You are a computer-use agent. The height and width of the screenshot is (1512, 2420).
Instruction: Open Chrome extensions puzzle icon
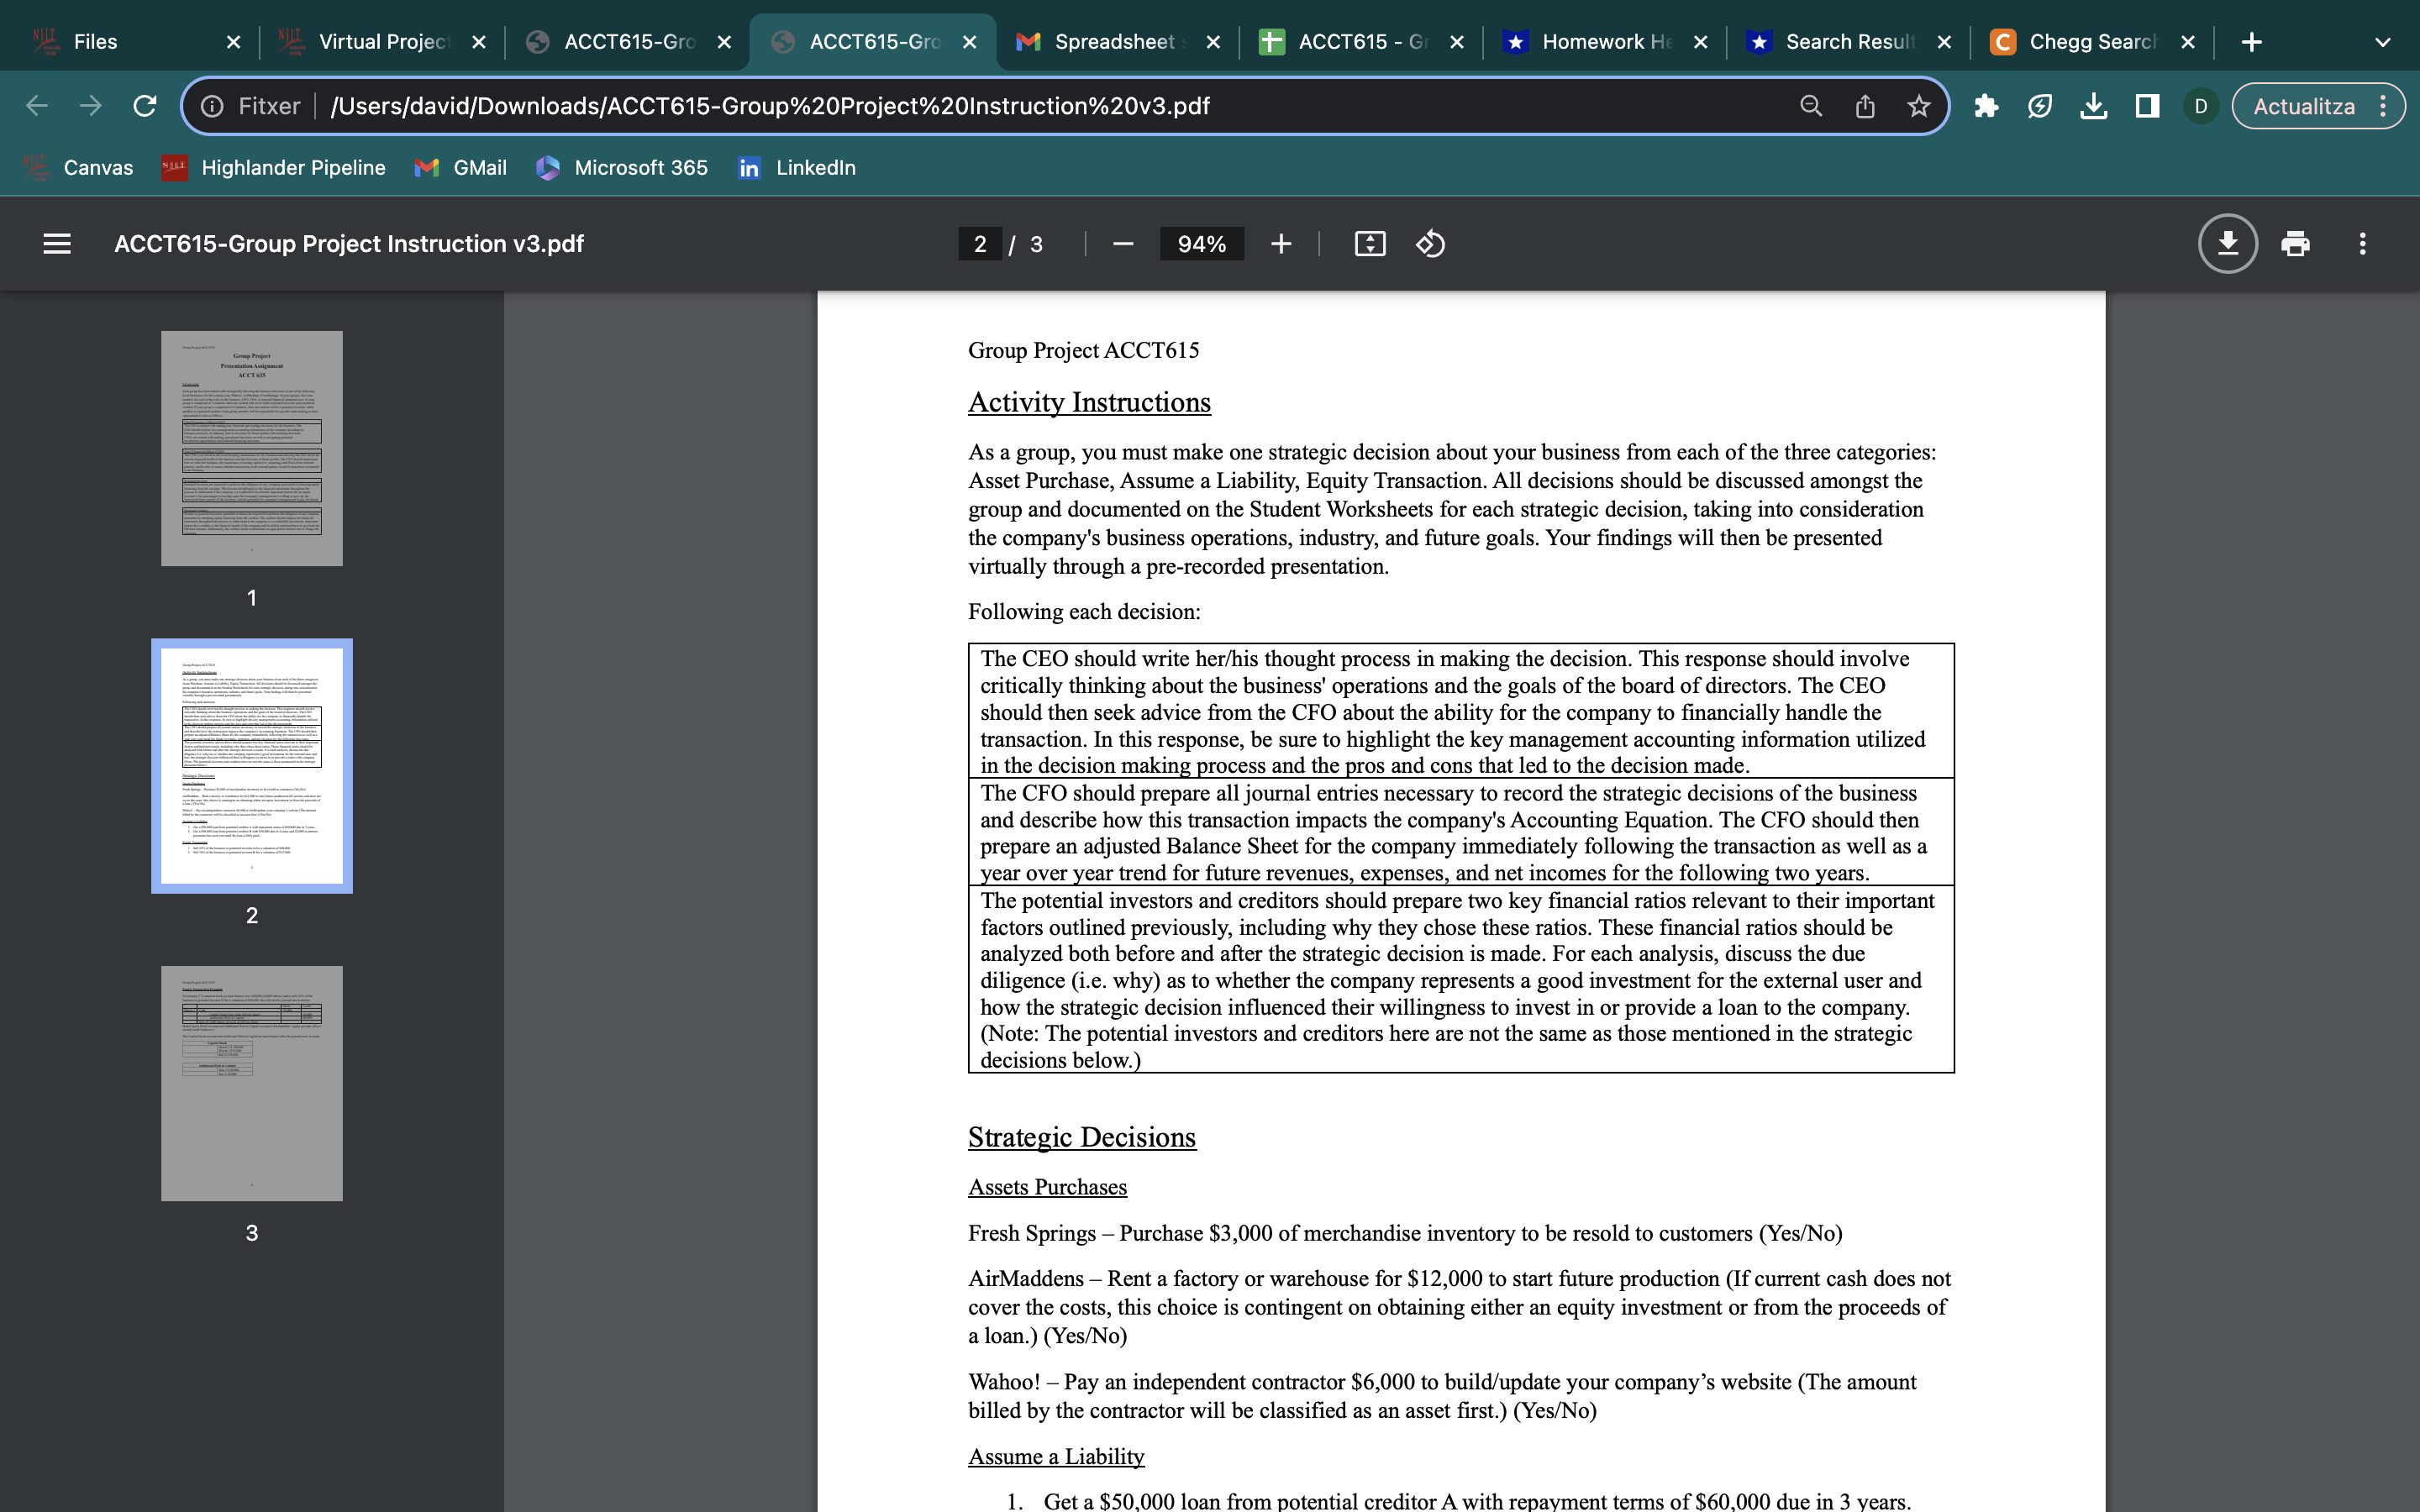click(x=1986, y=105)
